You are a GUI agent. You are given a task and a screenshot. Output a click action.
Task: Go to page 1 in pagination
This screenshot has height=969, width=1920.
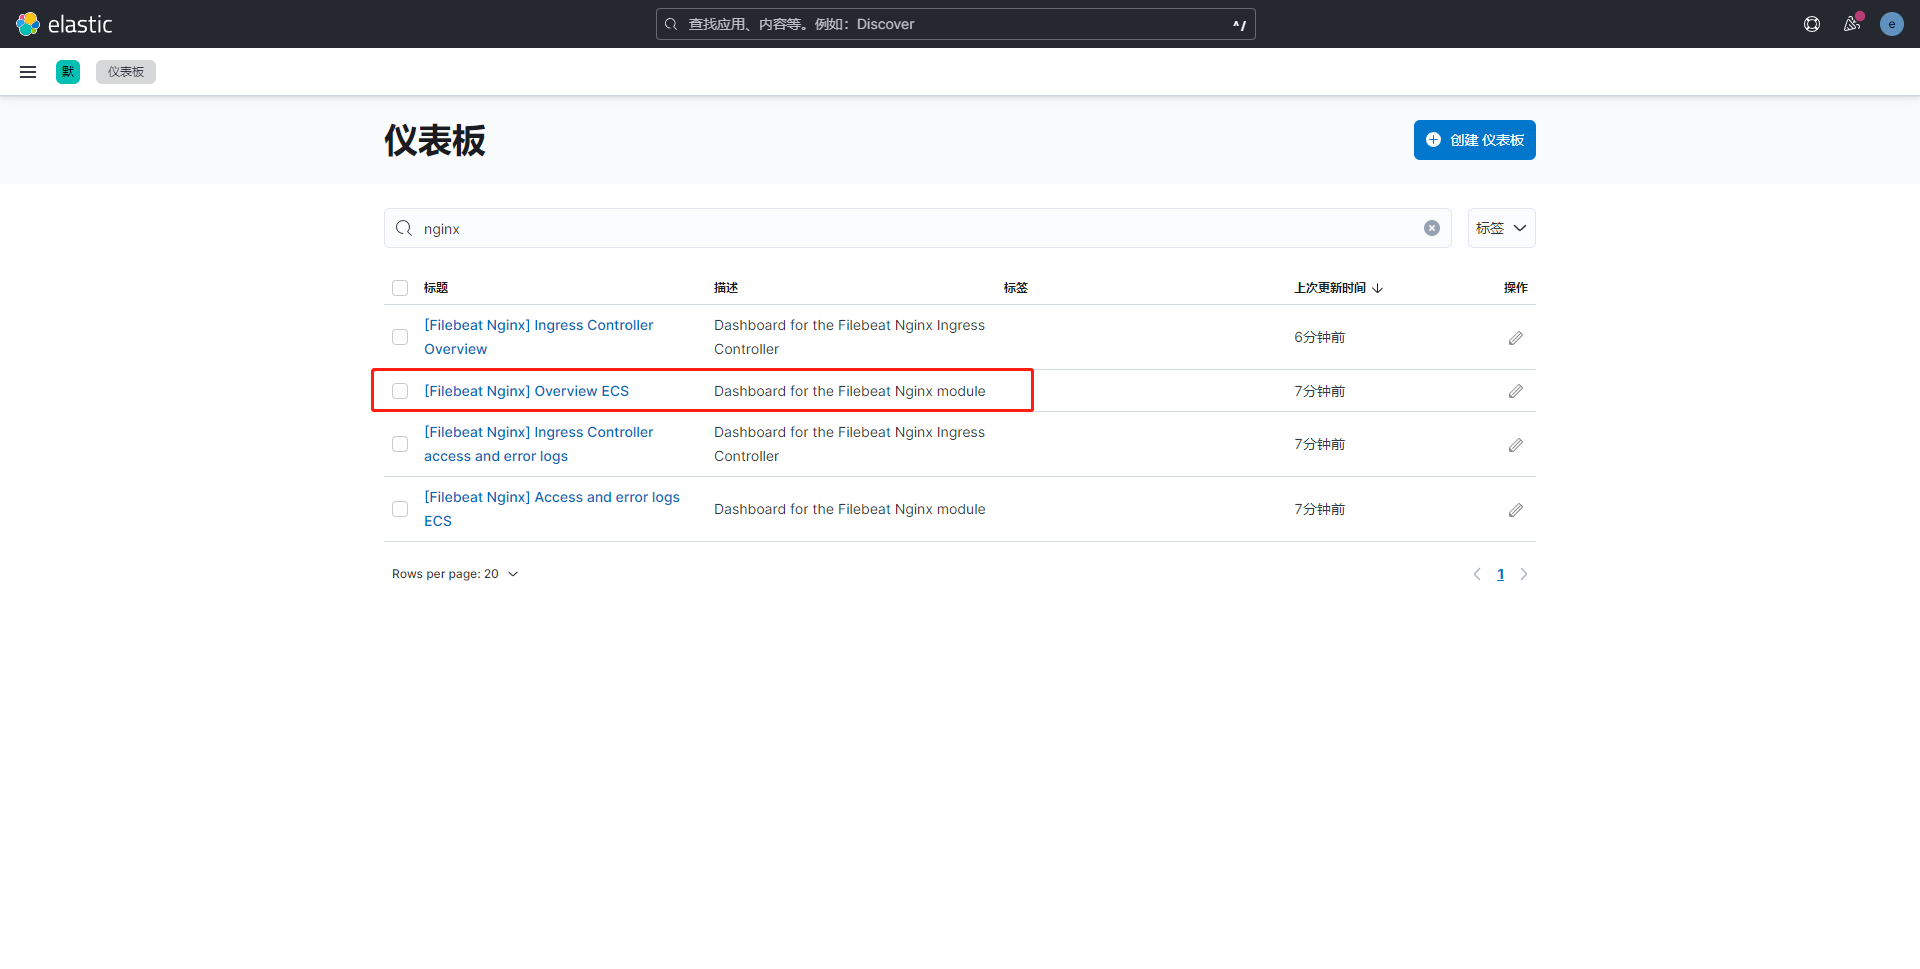[1500, 574]
